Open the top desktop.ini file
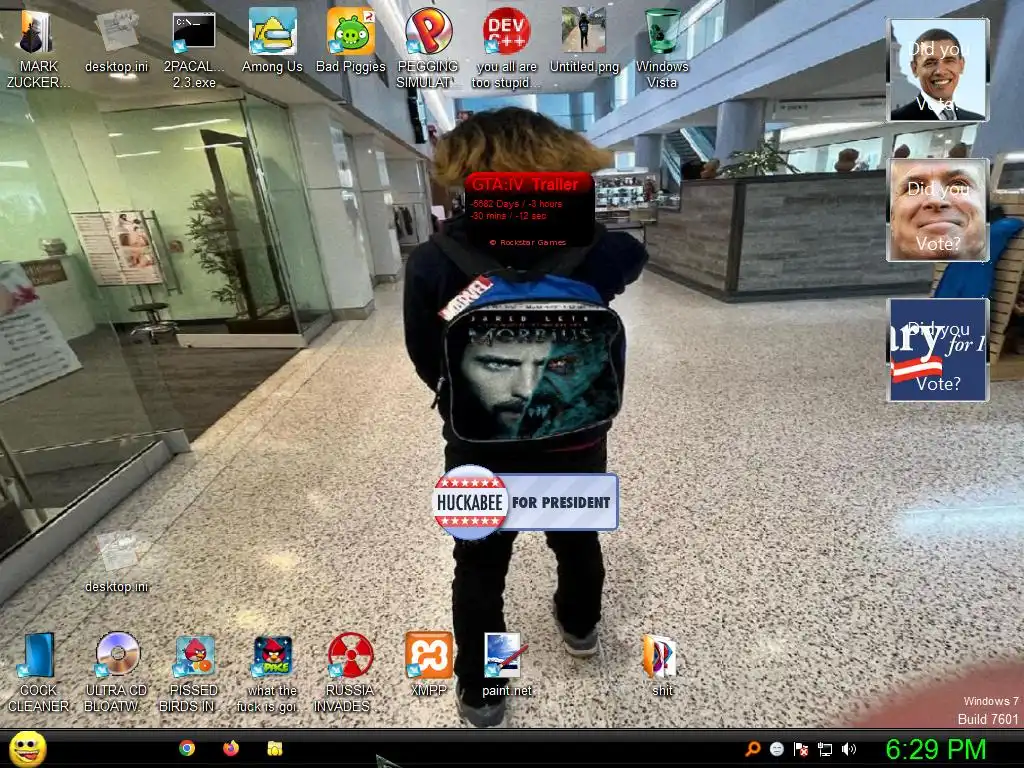 [x=116, y=31]
